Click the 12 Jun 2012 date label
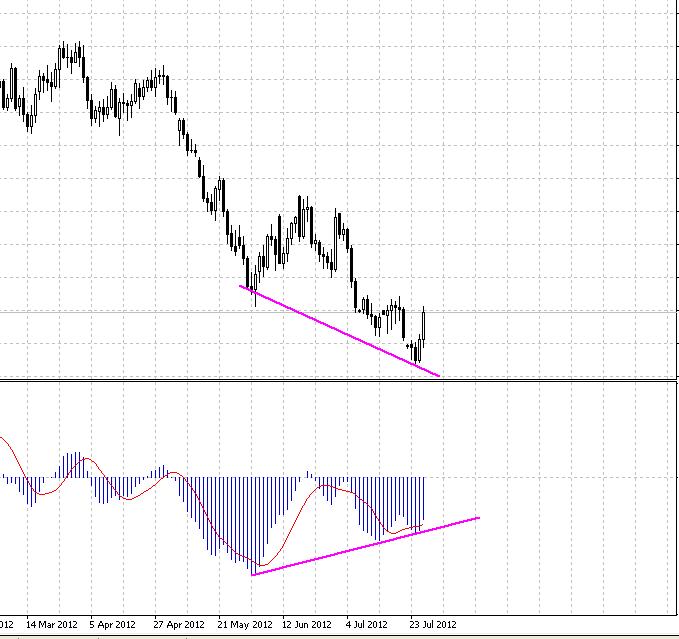 click(307, 625)
